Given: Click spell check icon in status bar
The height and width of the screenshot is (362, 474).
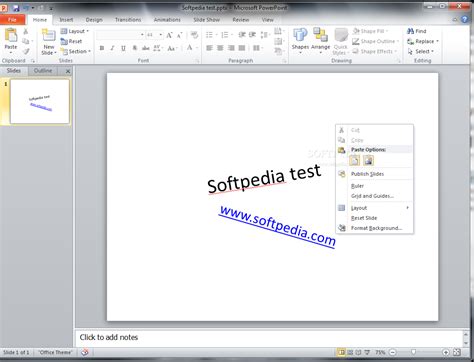Looking at the screenshot, I should tap(85, 352).
